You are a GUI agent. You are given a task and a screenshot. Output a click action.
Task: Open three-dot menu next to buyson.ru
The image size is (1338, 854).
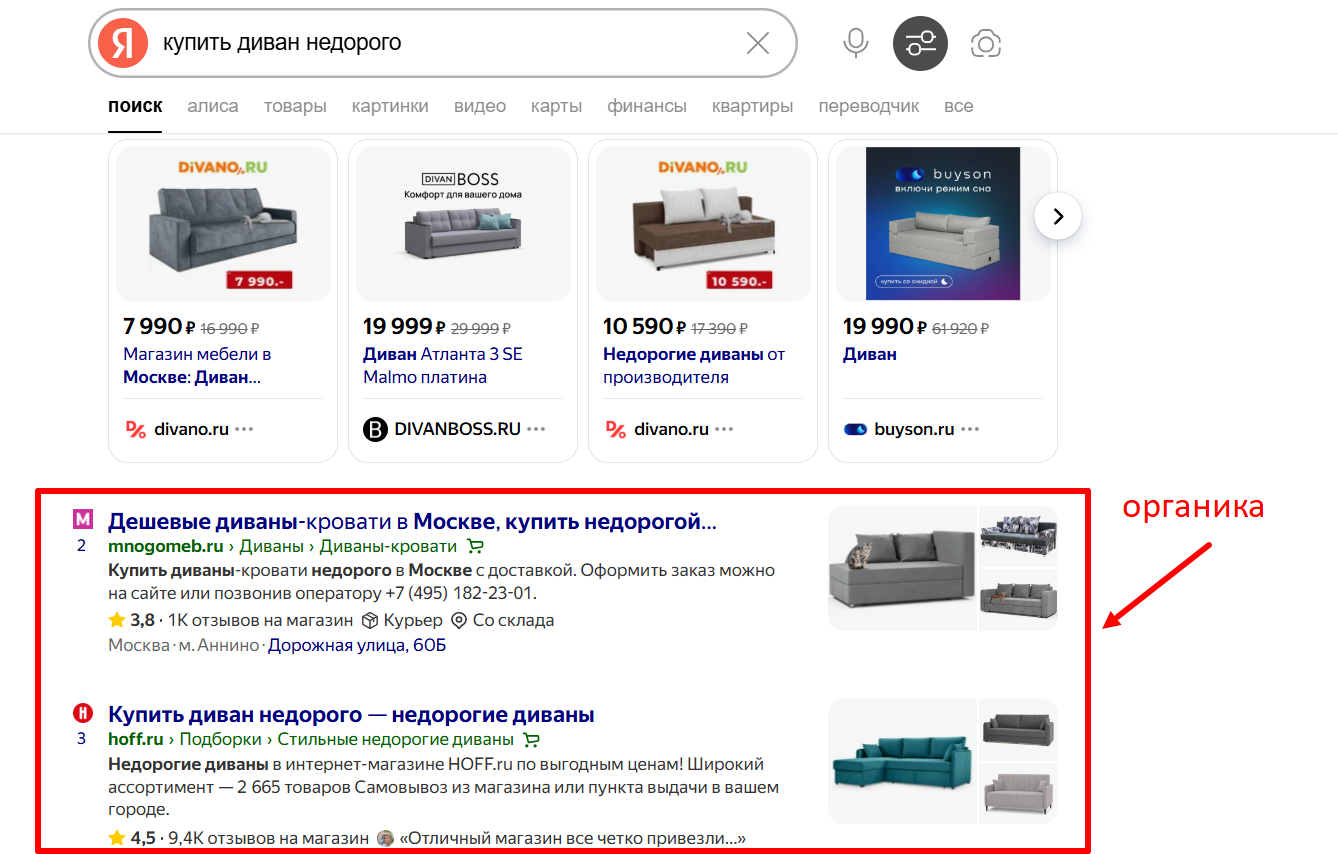click(x=970, y=429)
